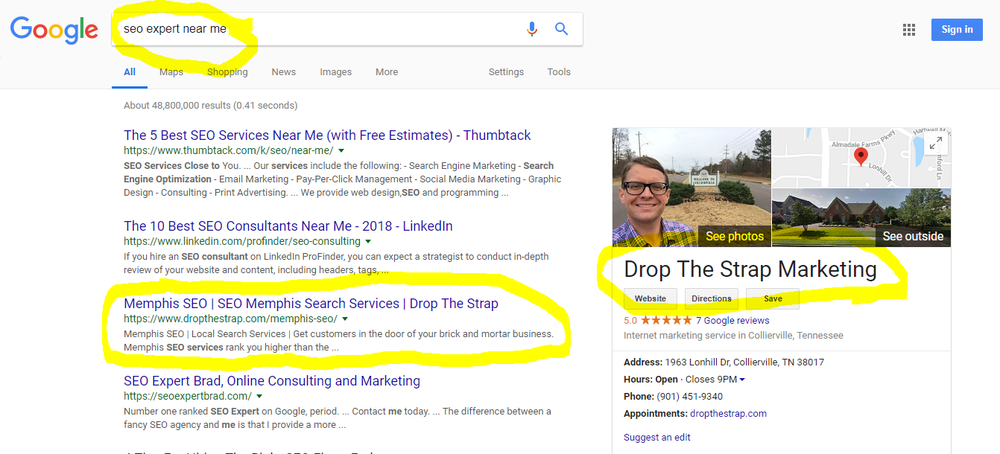This screenshot has height=454, width=1000.
Task: Open SEO Expert Brad result link
Action: (x=272, y=381)
